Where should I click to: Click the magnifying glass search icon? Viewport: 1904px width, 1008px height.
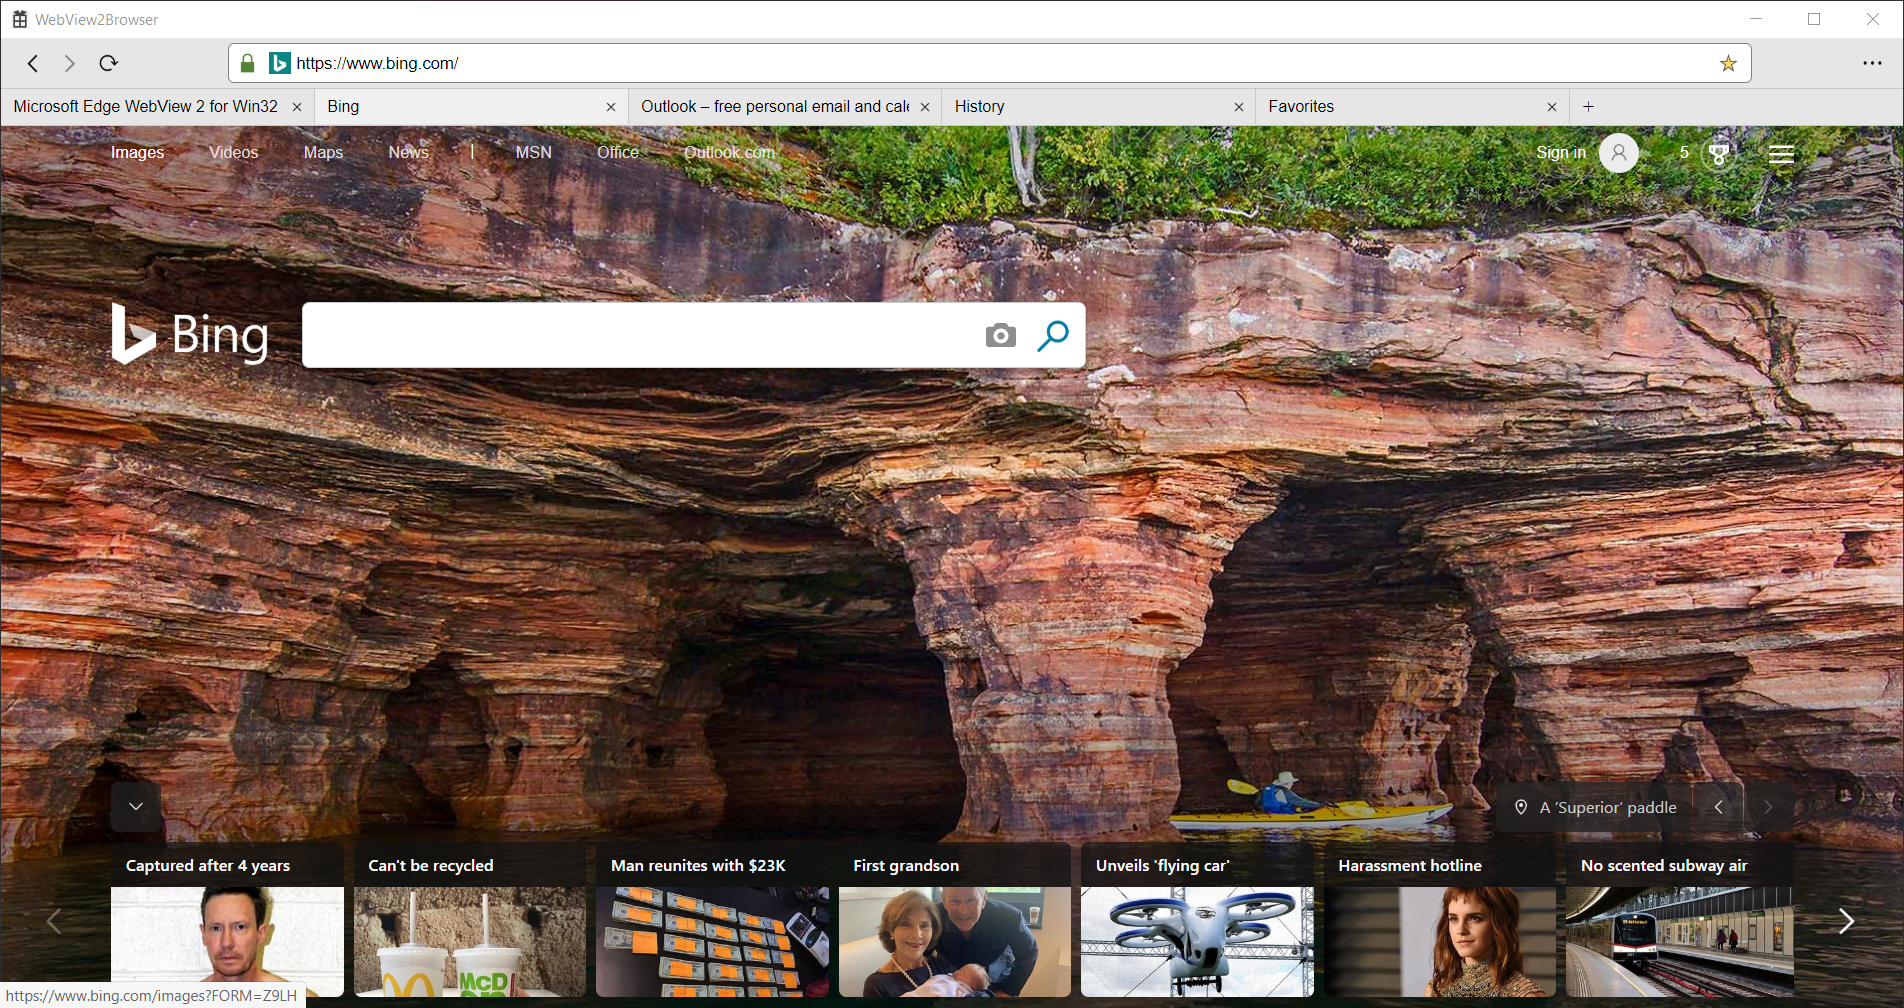(x=1052, y=336)
